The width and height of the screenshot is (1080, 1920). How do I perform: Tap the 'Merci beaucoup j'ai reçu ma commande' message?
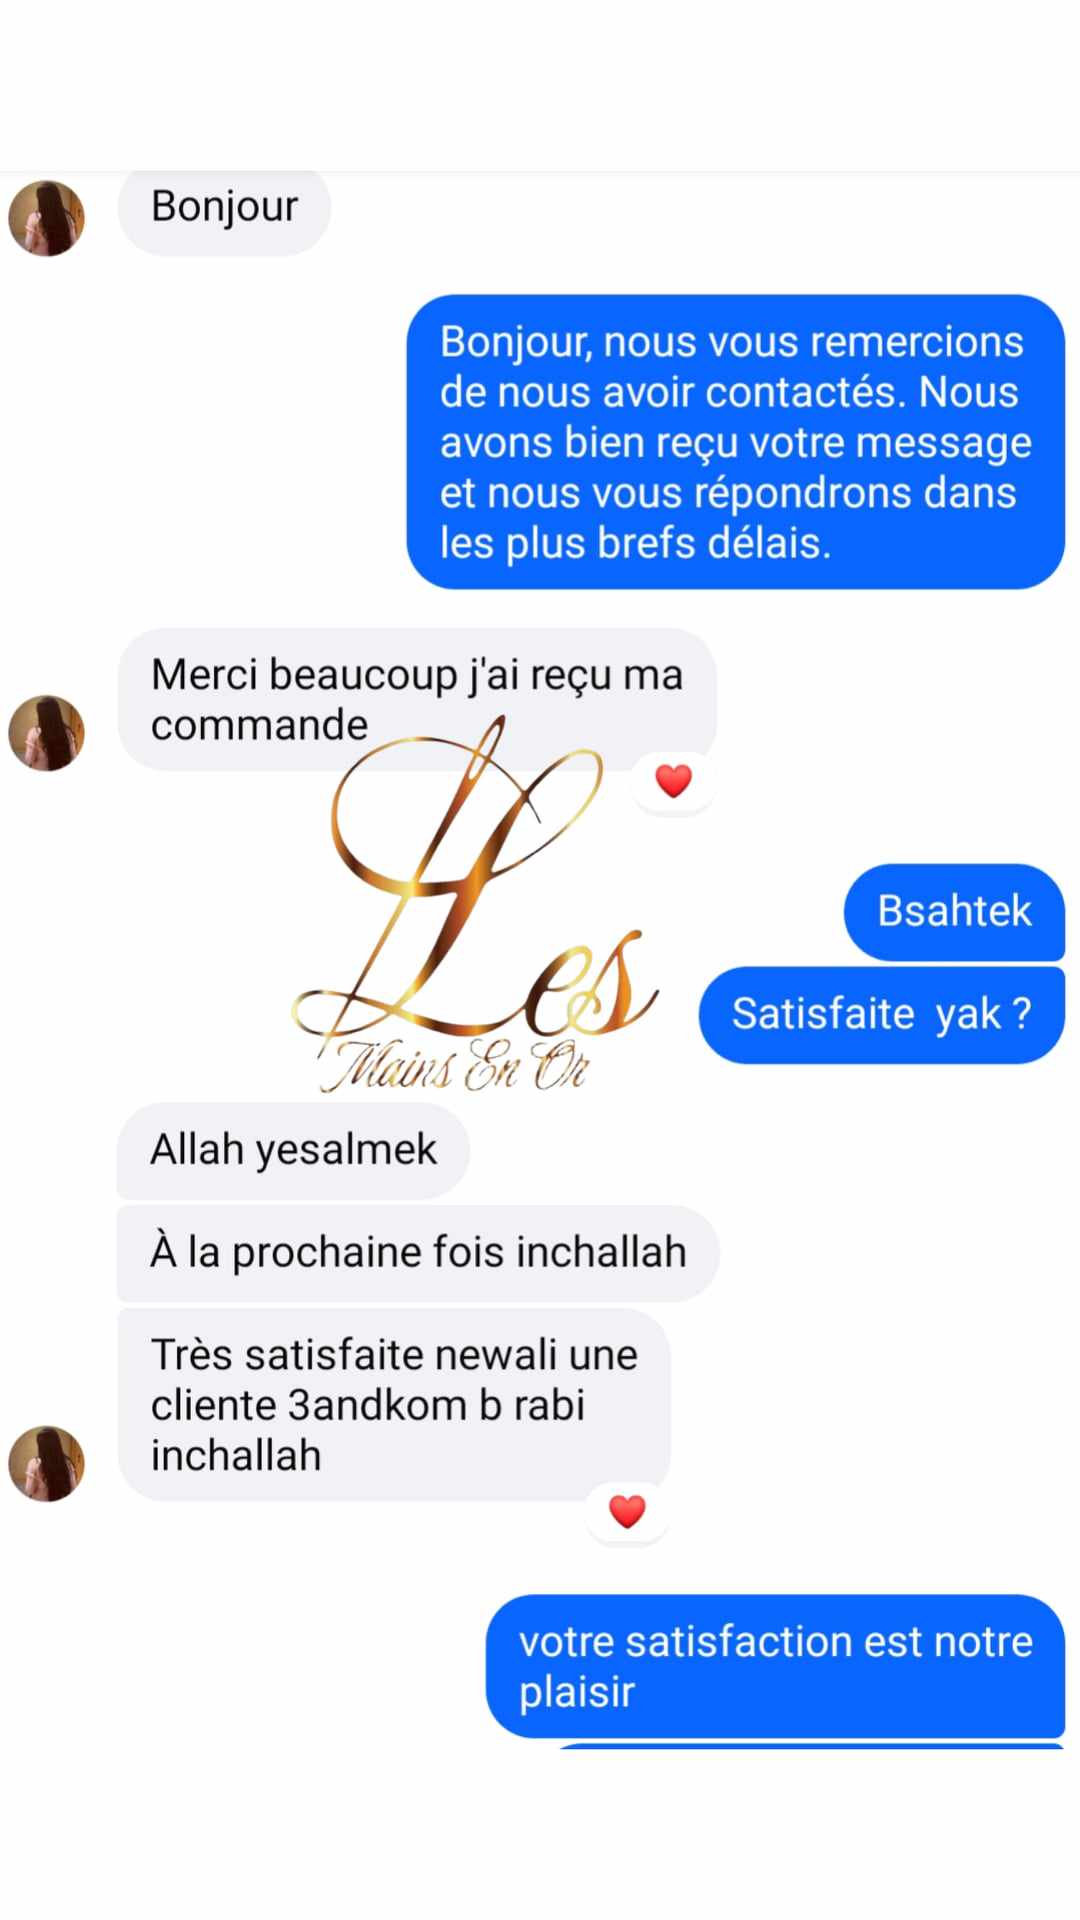click(x=417, y=699)
